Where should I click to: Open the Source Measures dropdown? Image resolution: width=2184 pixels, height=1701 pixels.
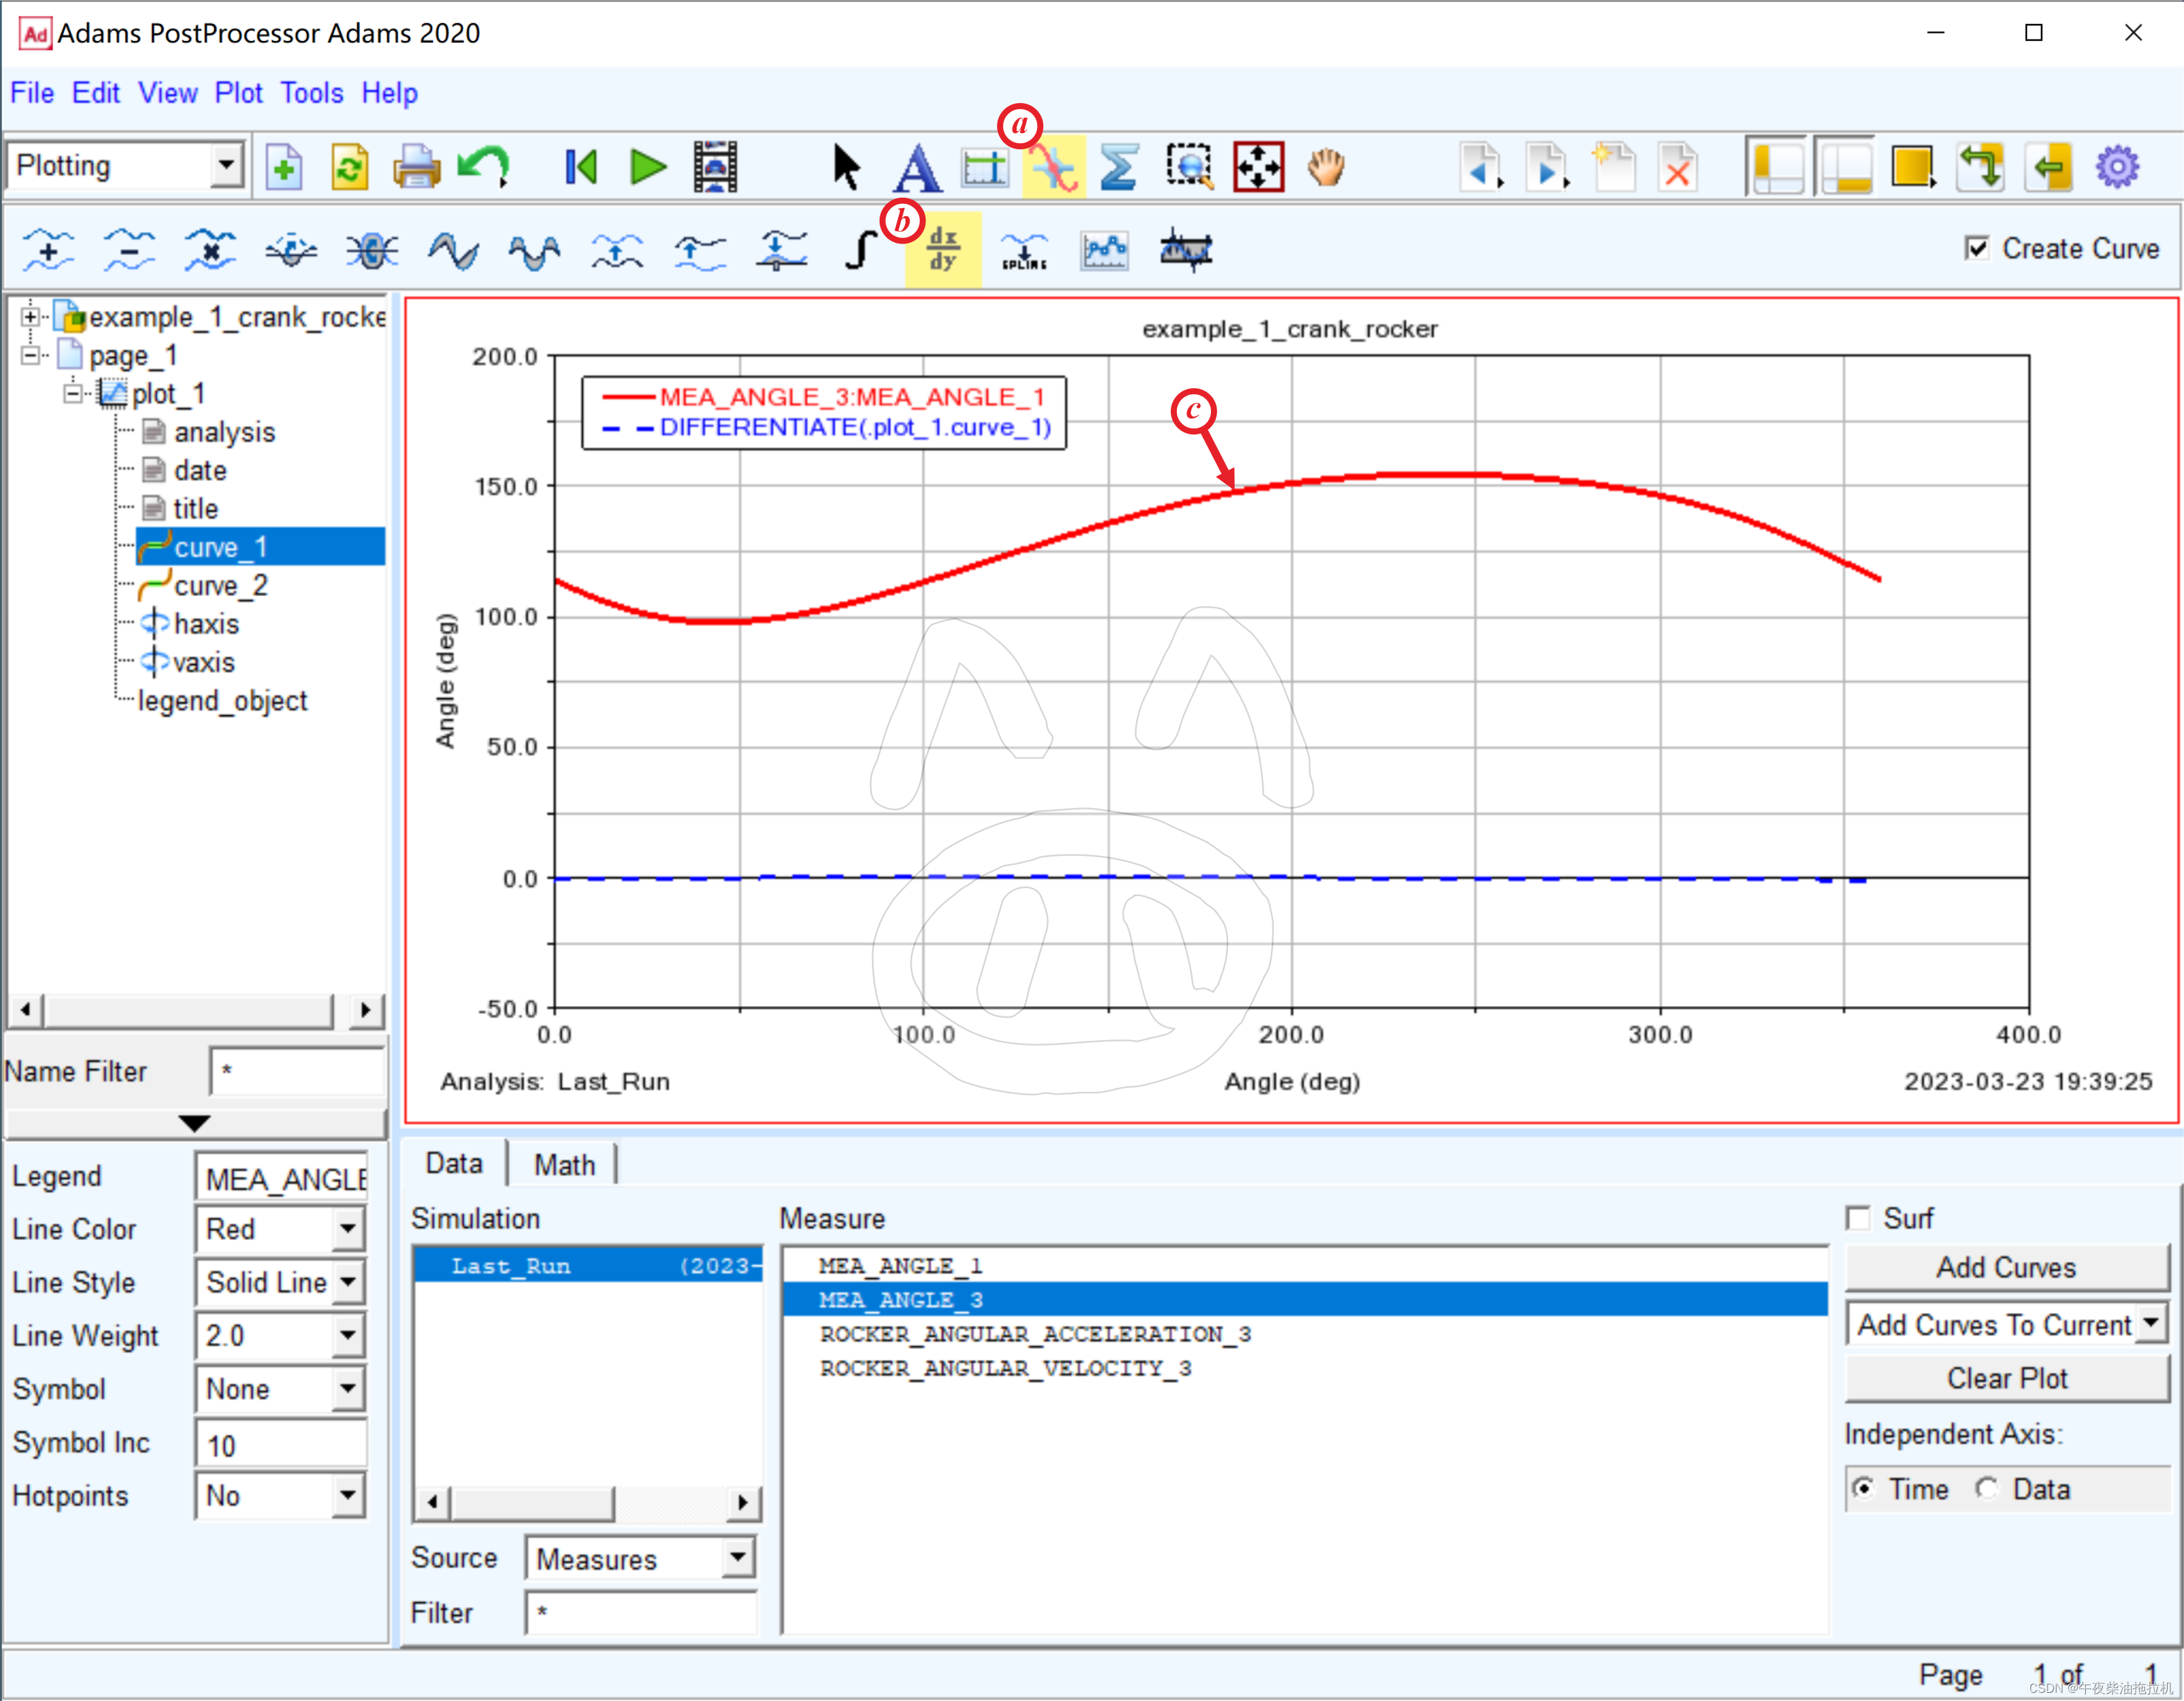(738, 1558)
